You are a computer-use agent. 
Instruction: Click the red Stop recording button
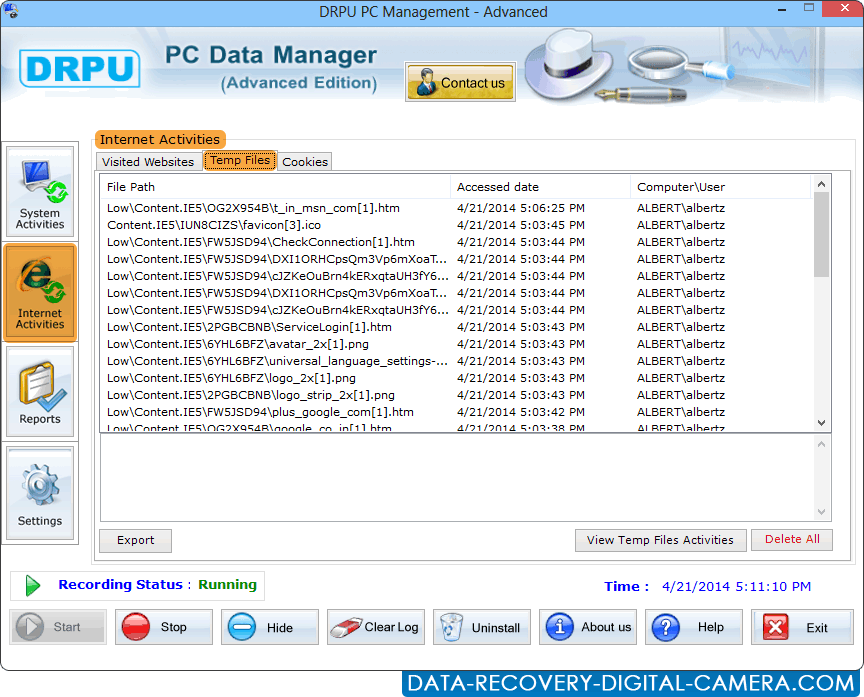[164, 627]
